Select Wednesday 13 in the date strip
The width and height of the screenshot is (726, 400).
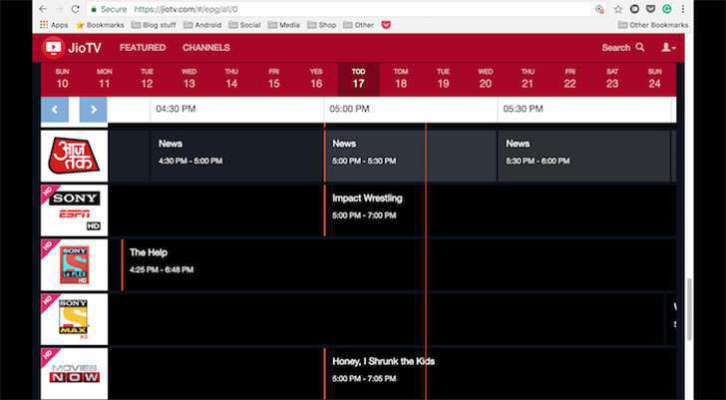point(189,79)
